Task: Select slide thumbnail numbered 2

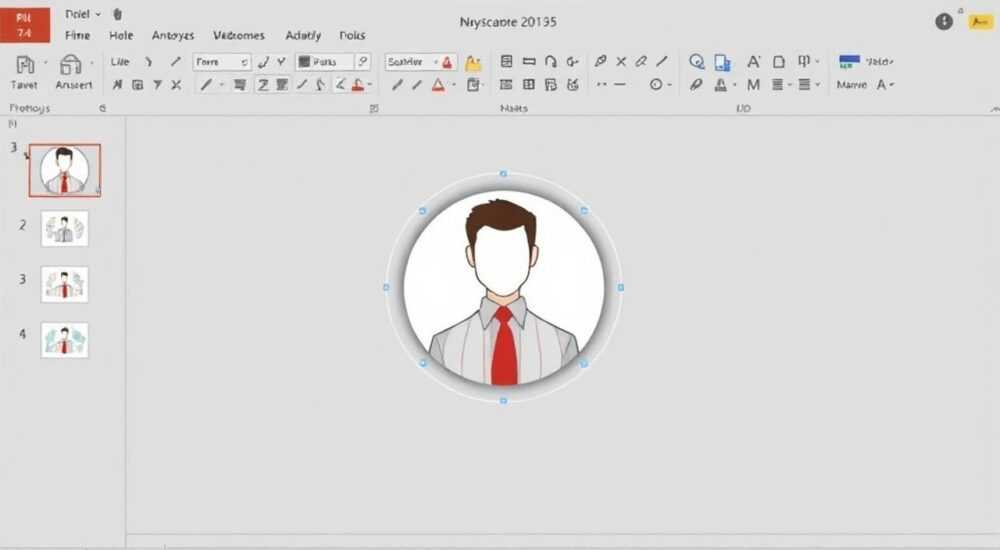Action: [64, 228]
